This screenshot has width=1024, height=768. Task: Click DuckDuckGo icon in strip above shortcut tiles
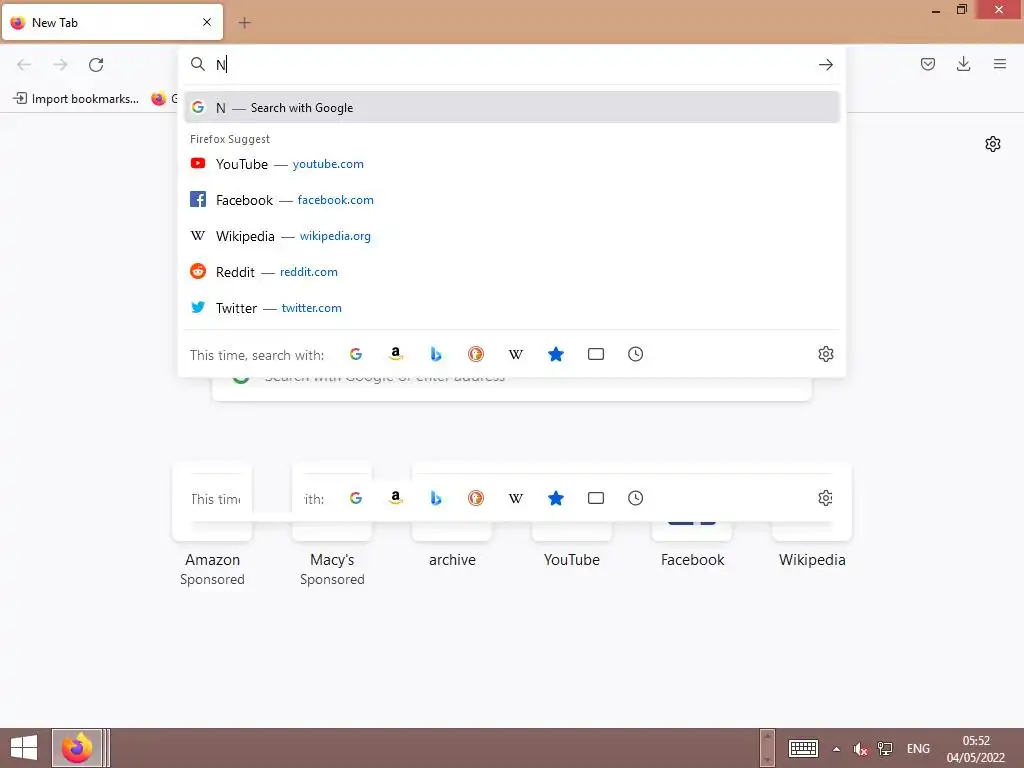(475, 498)
